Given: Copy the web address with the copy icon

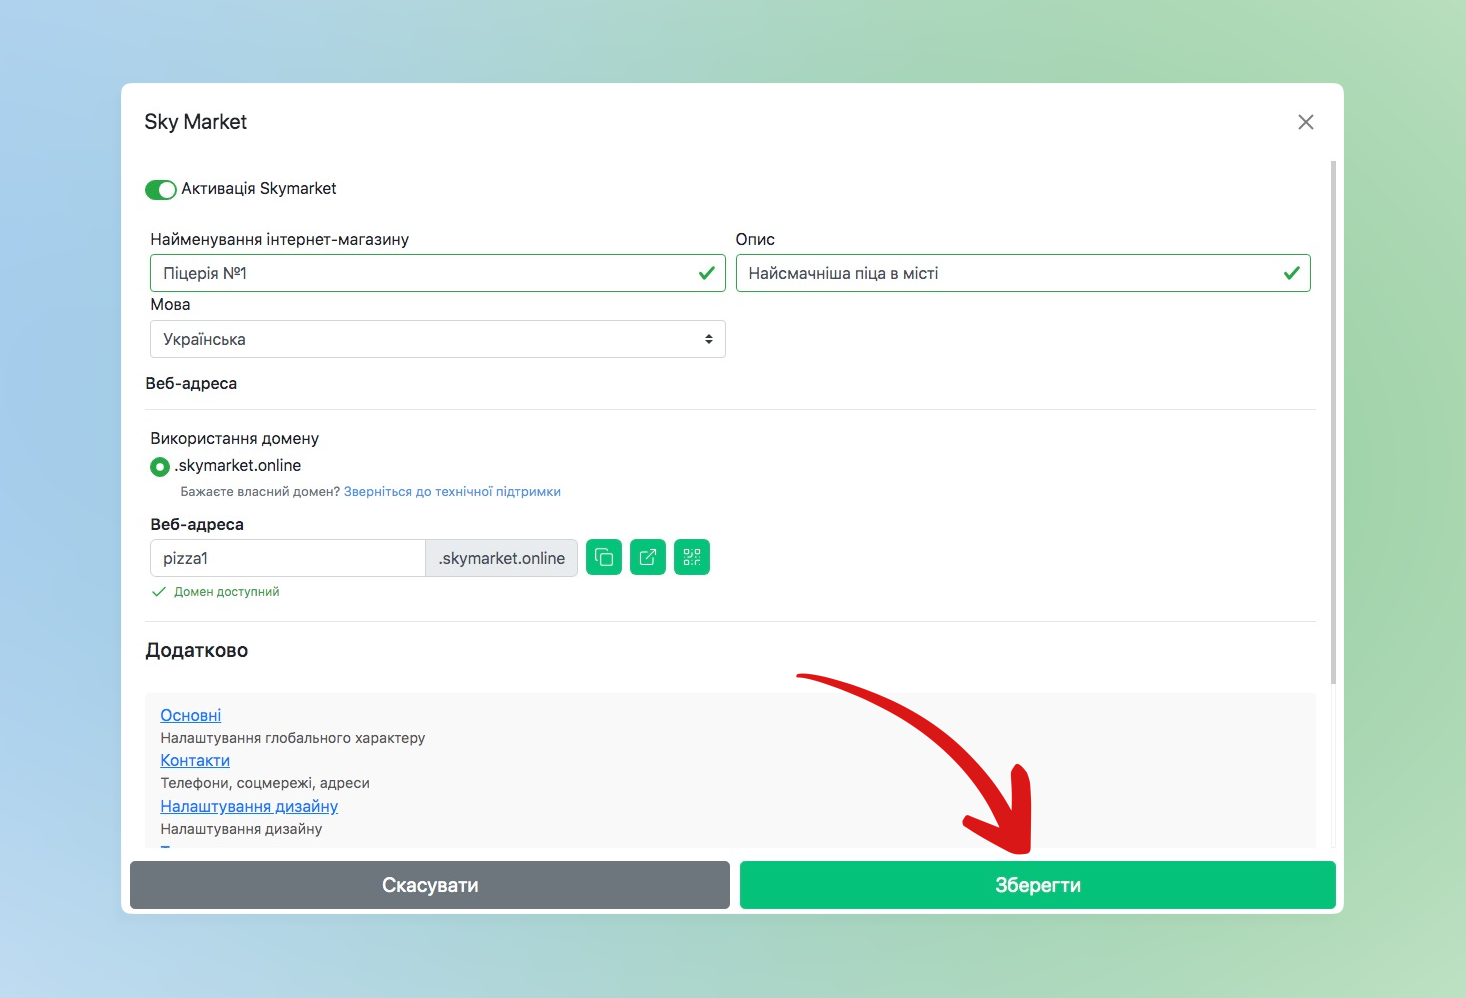Looking at the screenshot, I should click(x=604, y=557).
